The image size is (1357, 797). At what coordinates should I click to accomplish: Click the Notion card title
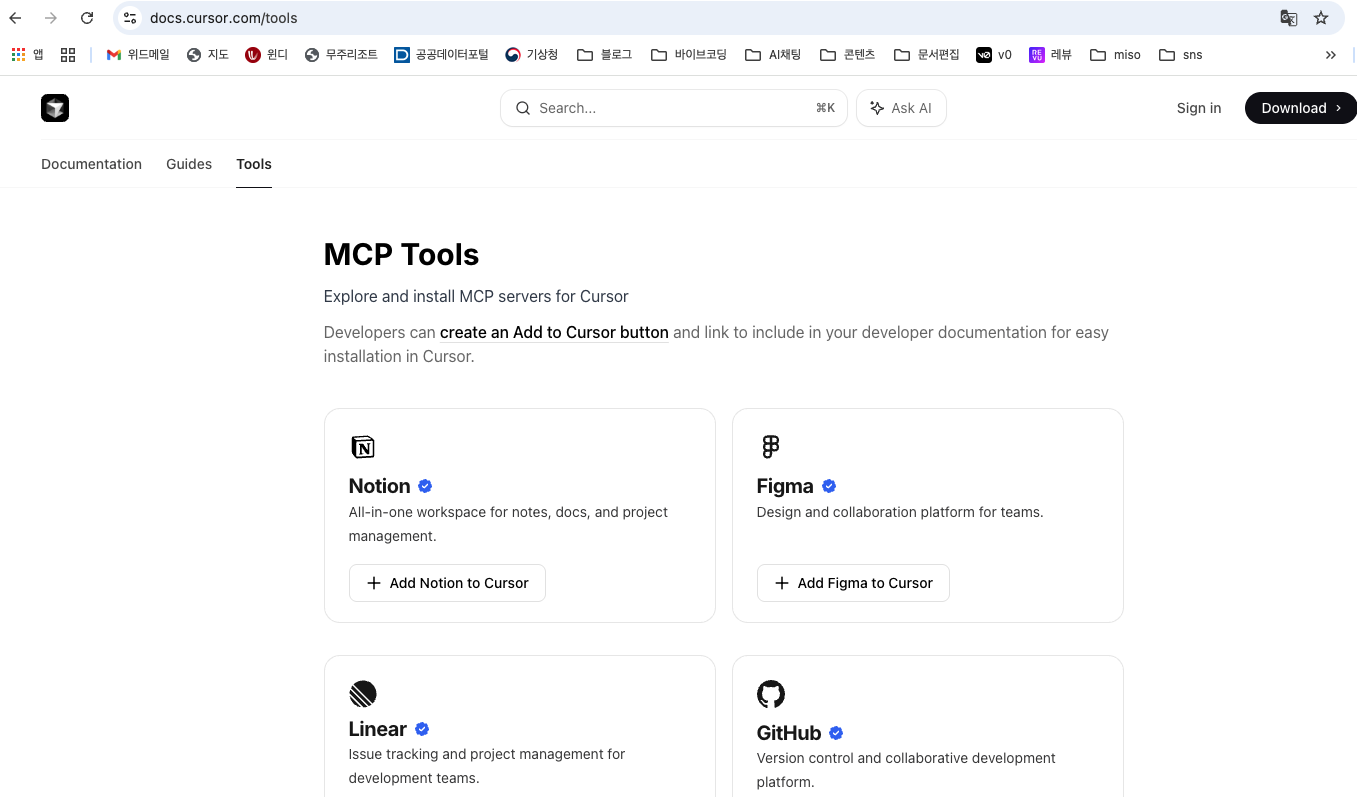[x=379, y=486]
